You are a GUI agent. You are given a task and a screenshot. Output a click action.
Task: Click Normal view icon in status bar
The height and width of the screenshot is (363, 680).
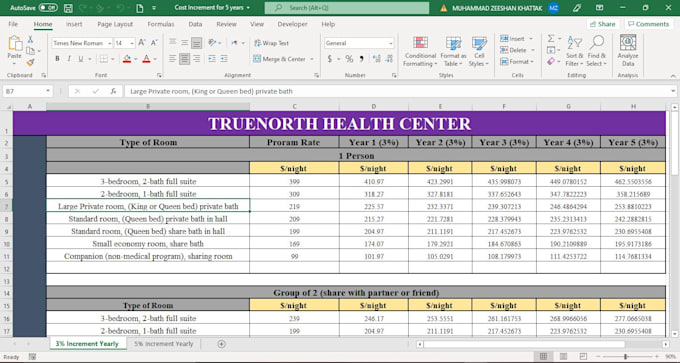[543, 356]
